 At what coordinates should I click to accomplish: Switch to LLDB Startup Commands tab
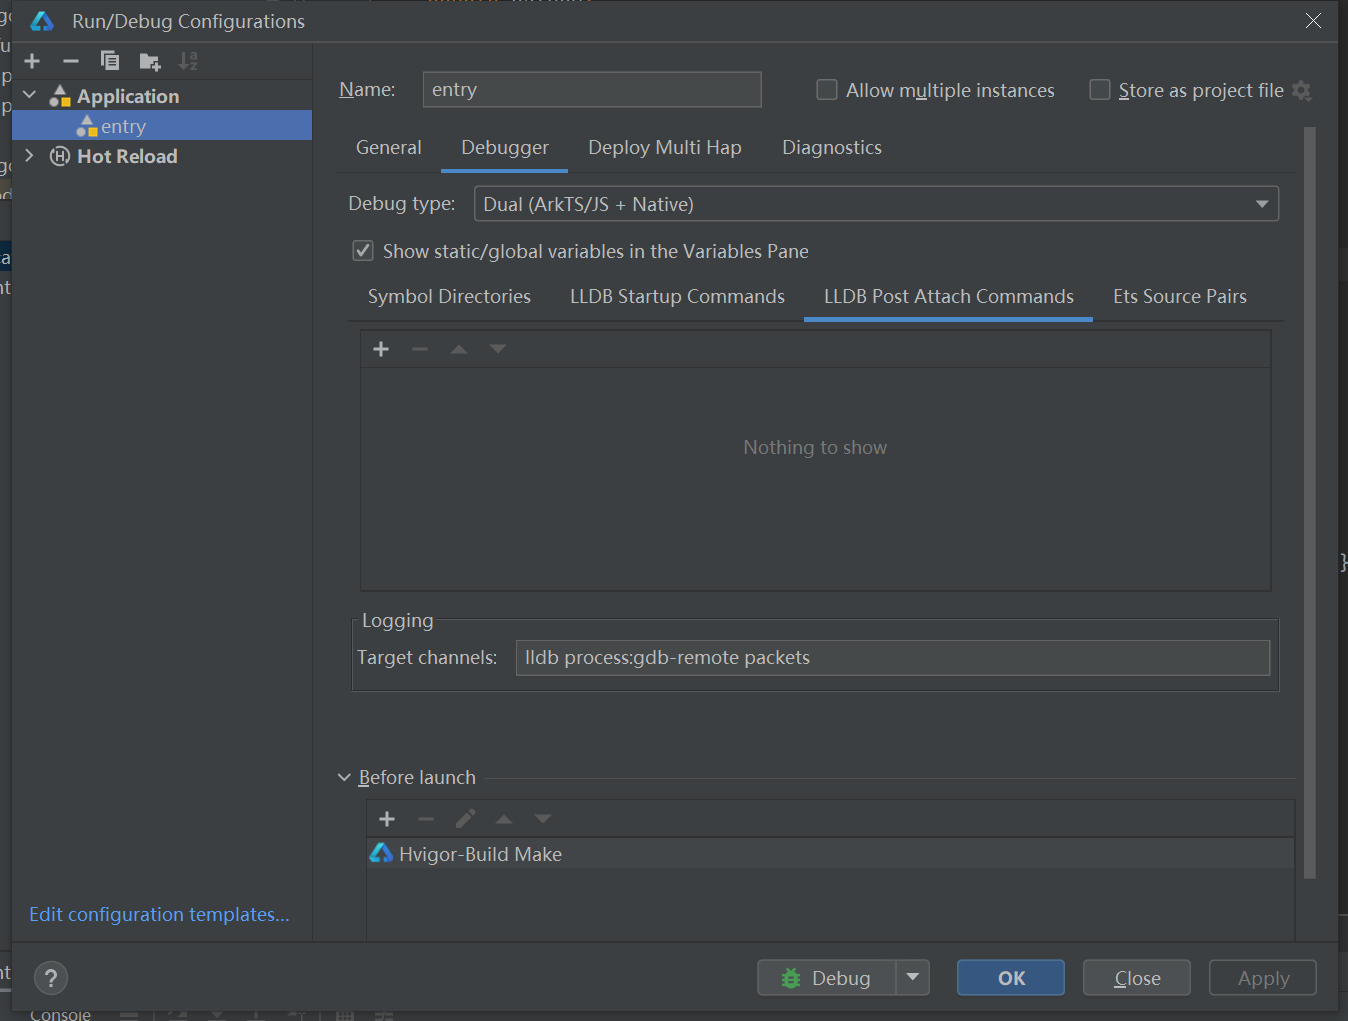[677, 296]
